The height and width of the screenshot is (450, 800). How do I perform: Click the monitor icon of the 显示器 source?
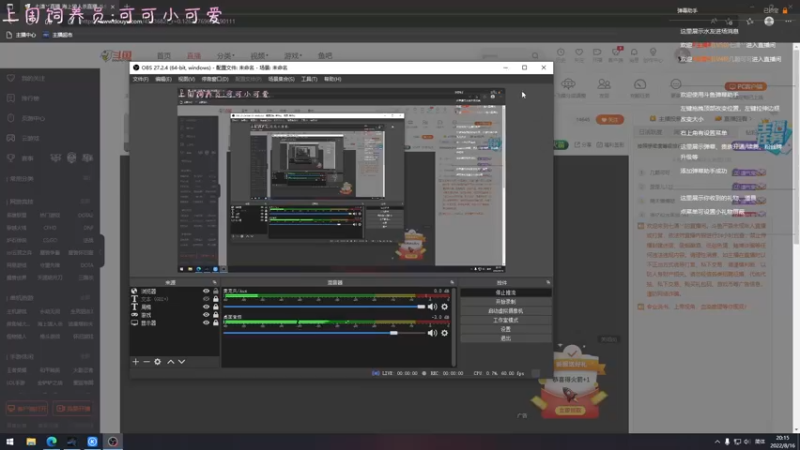pyautogui.click(x=134, y=322)
